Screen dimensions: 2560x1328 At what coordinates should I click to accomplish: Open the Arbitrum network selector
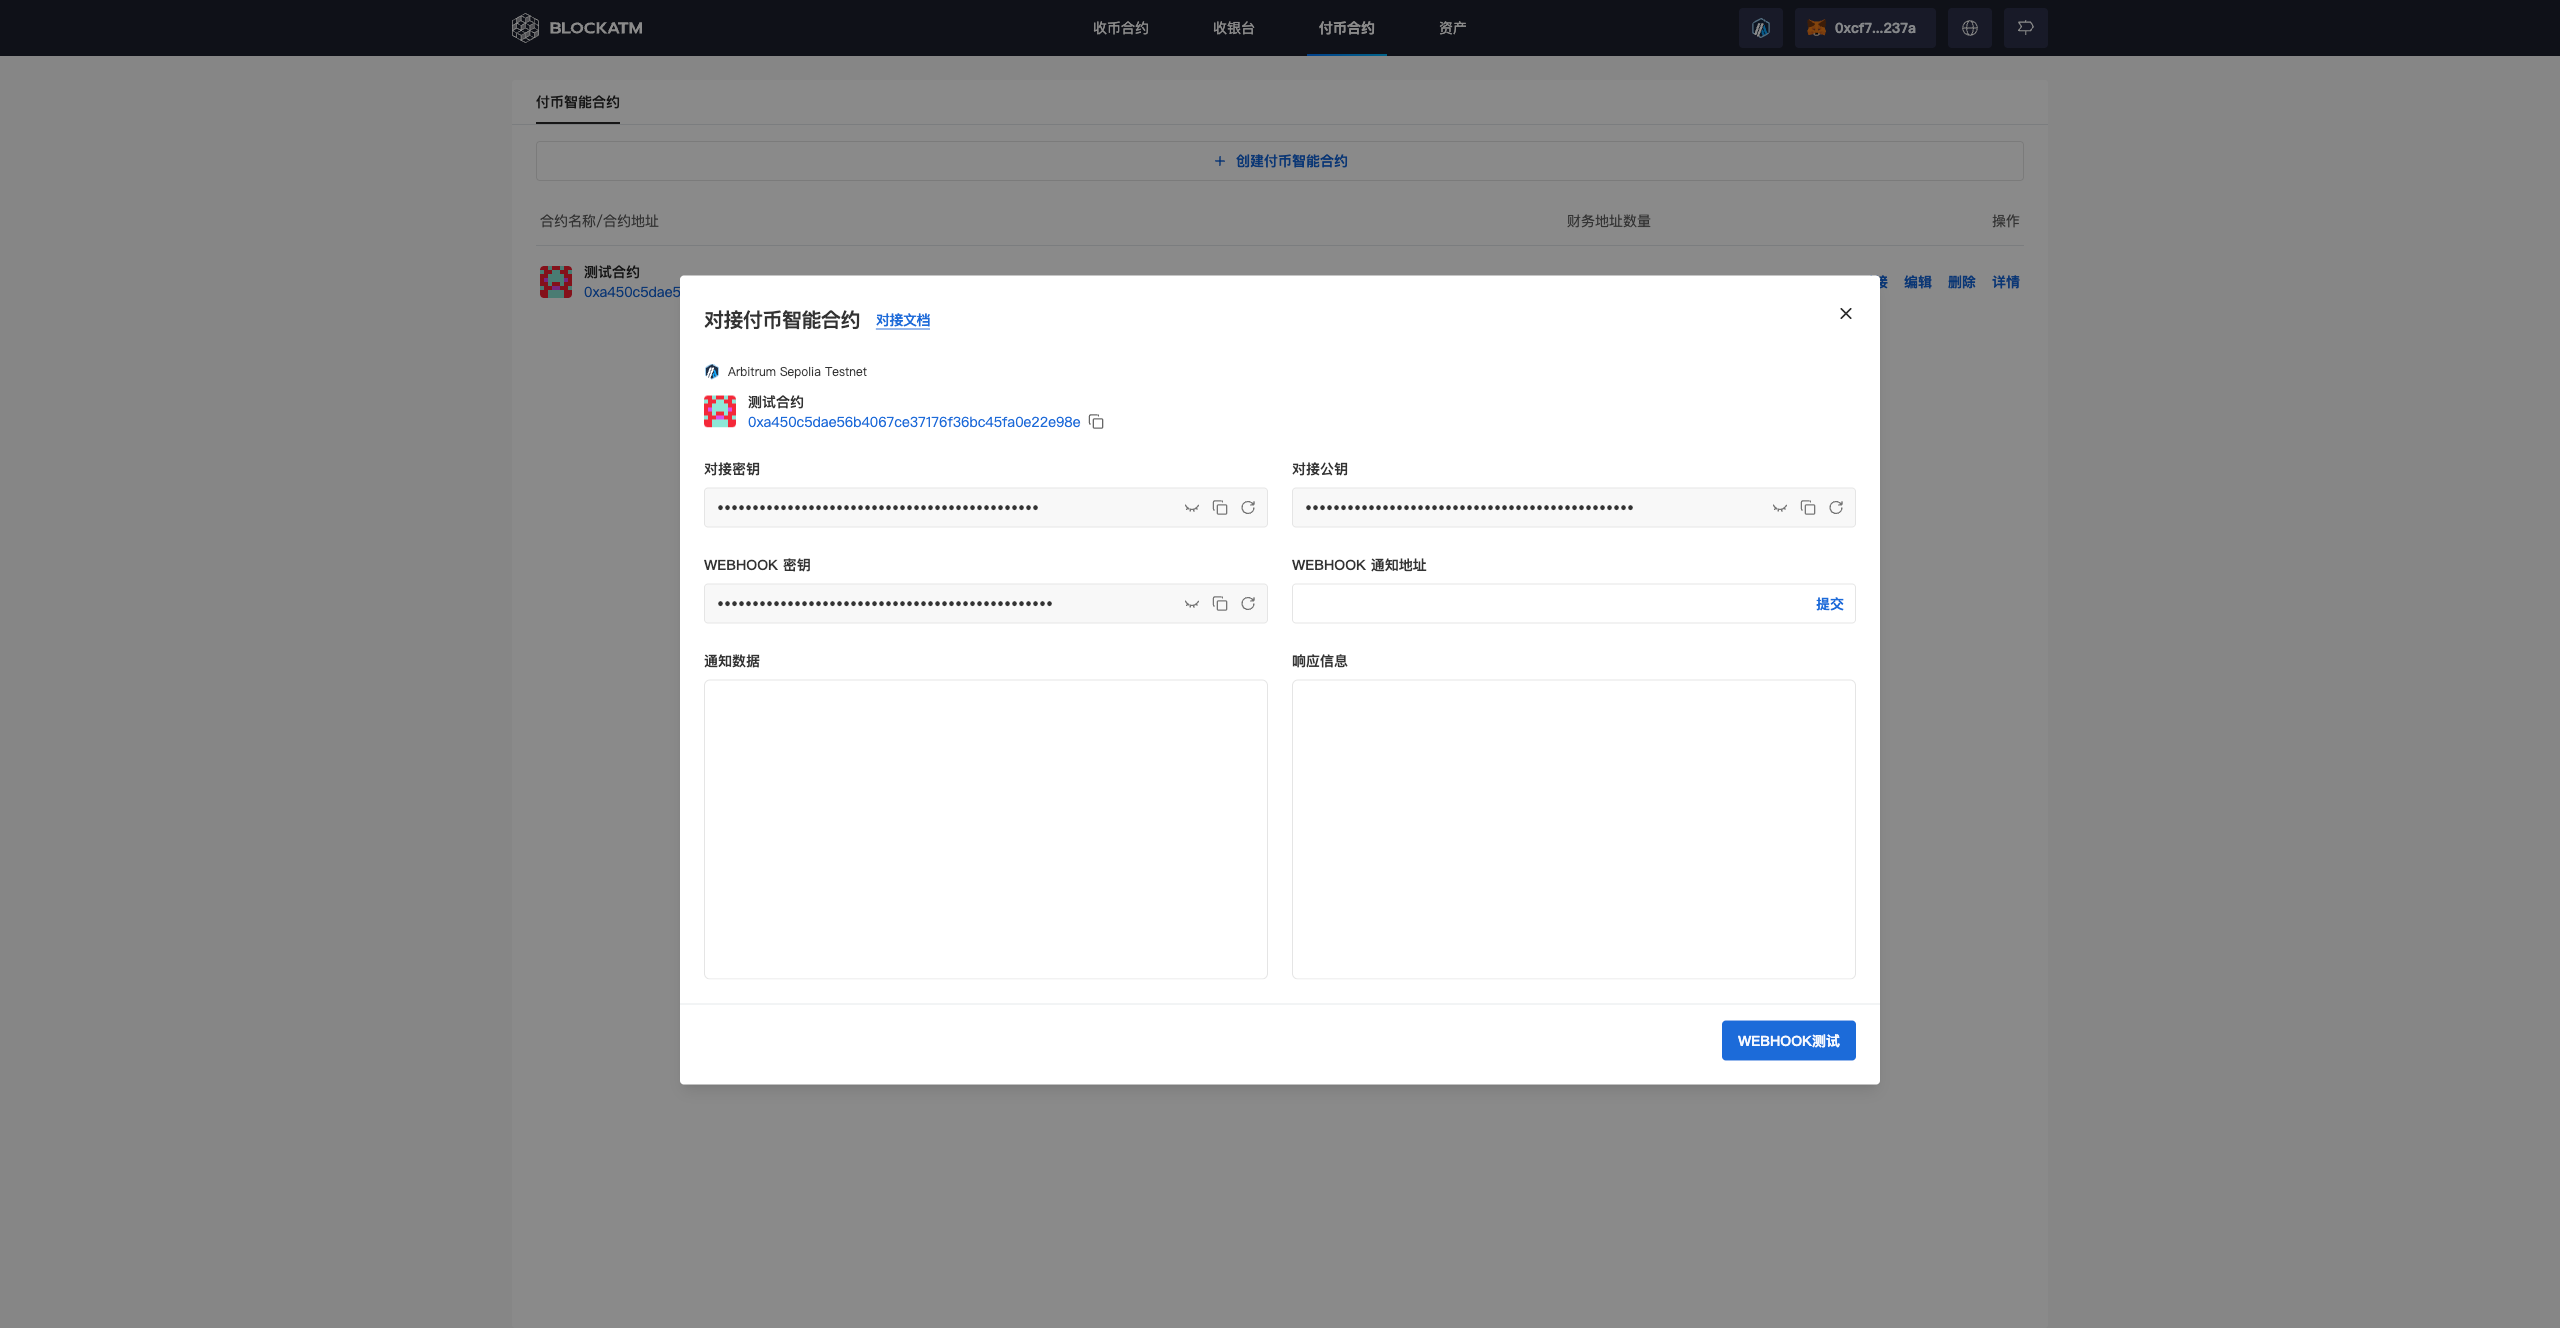coord(1760,28)
